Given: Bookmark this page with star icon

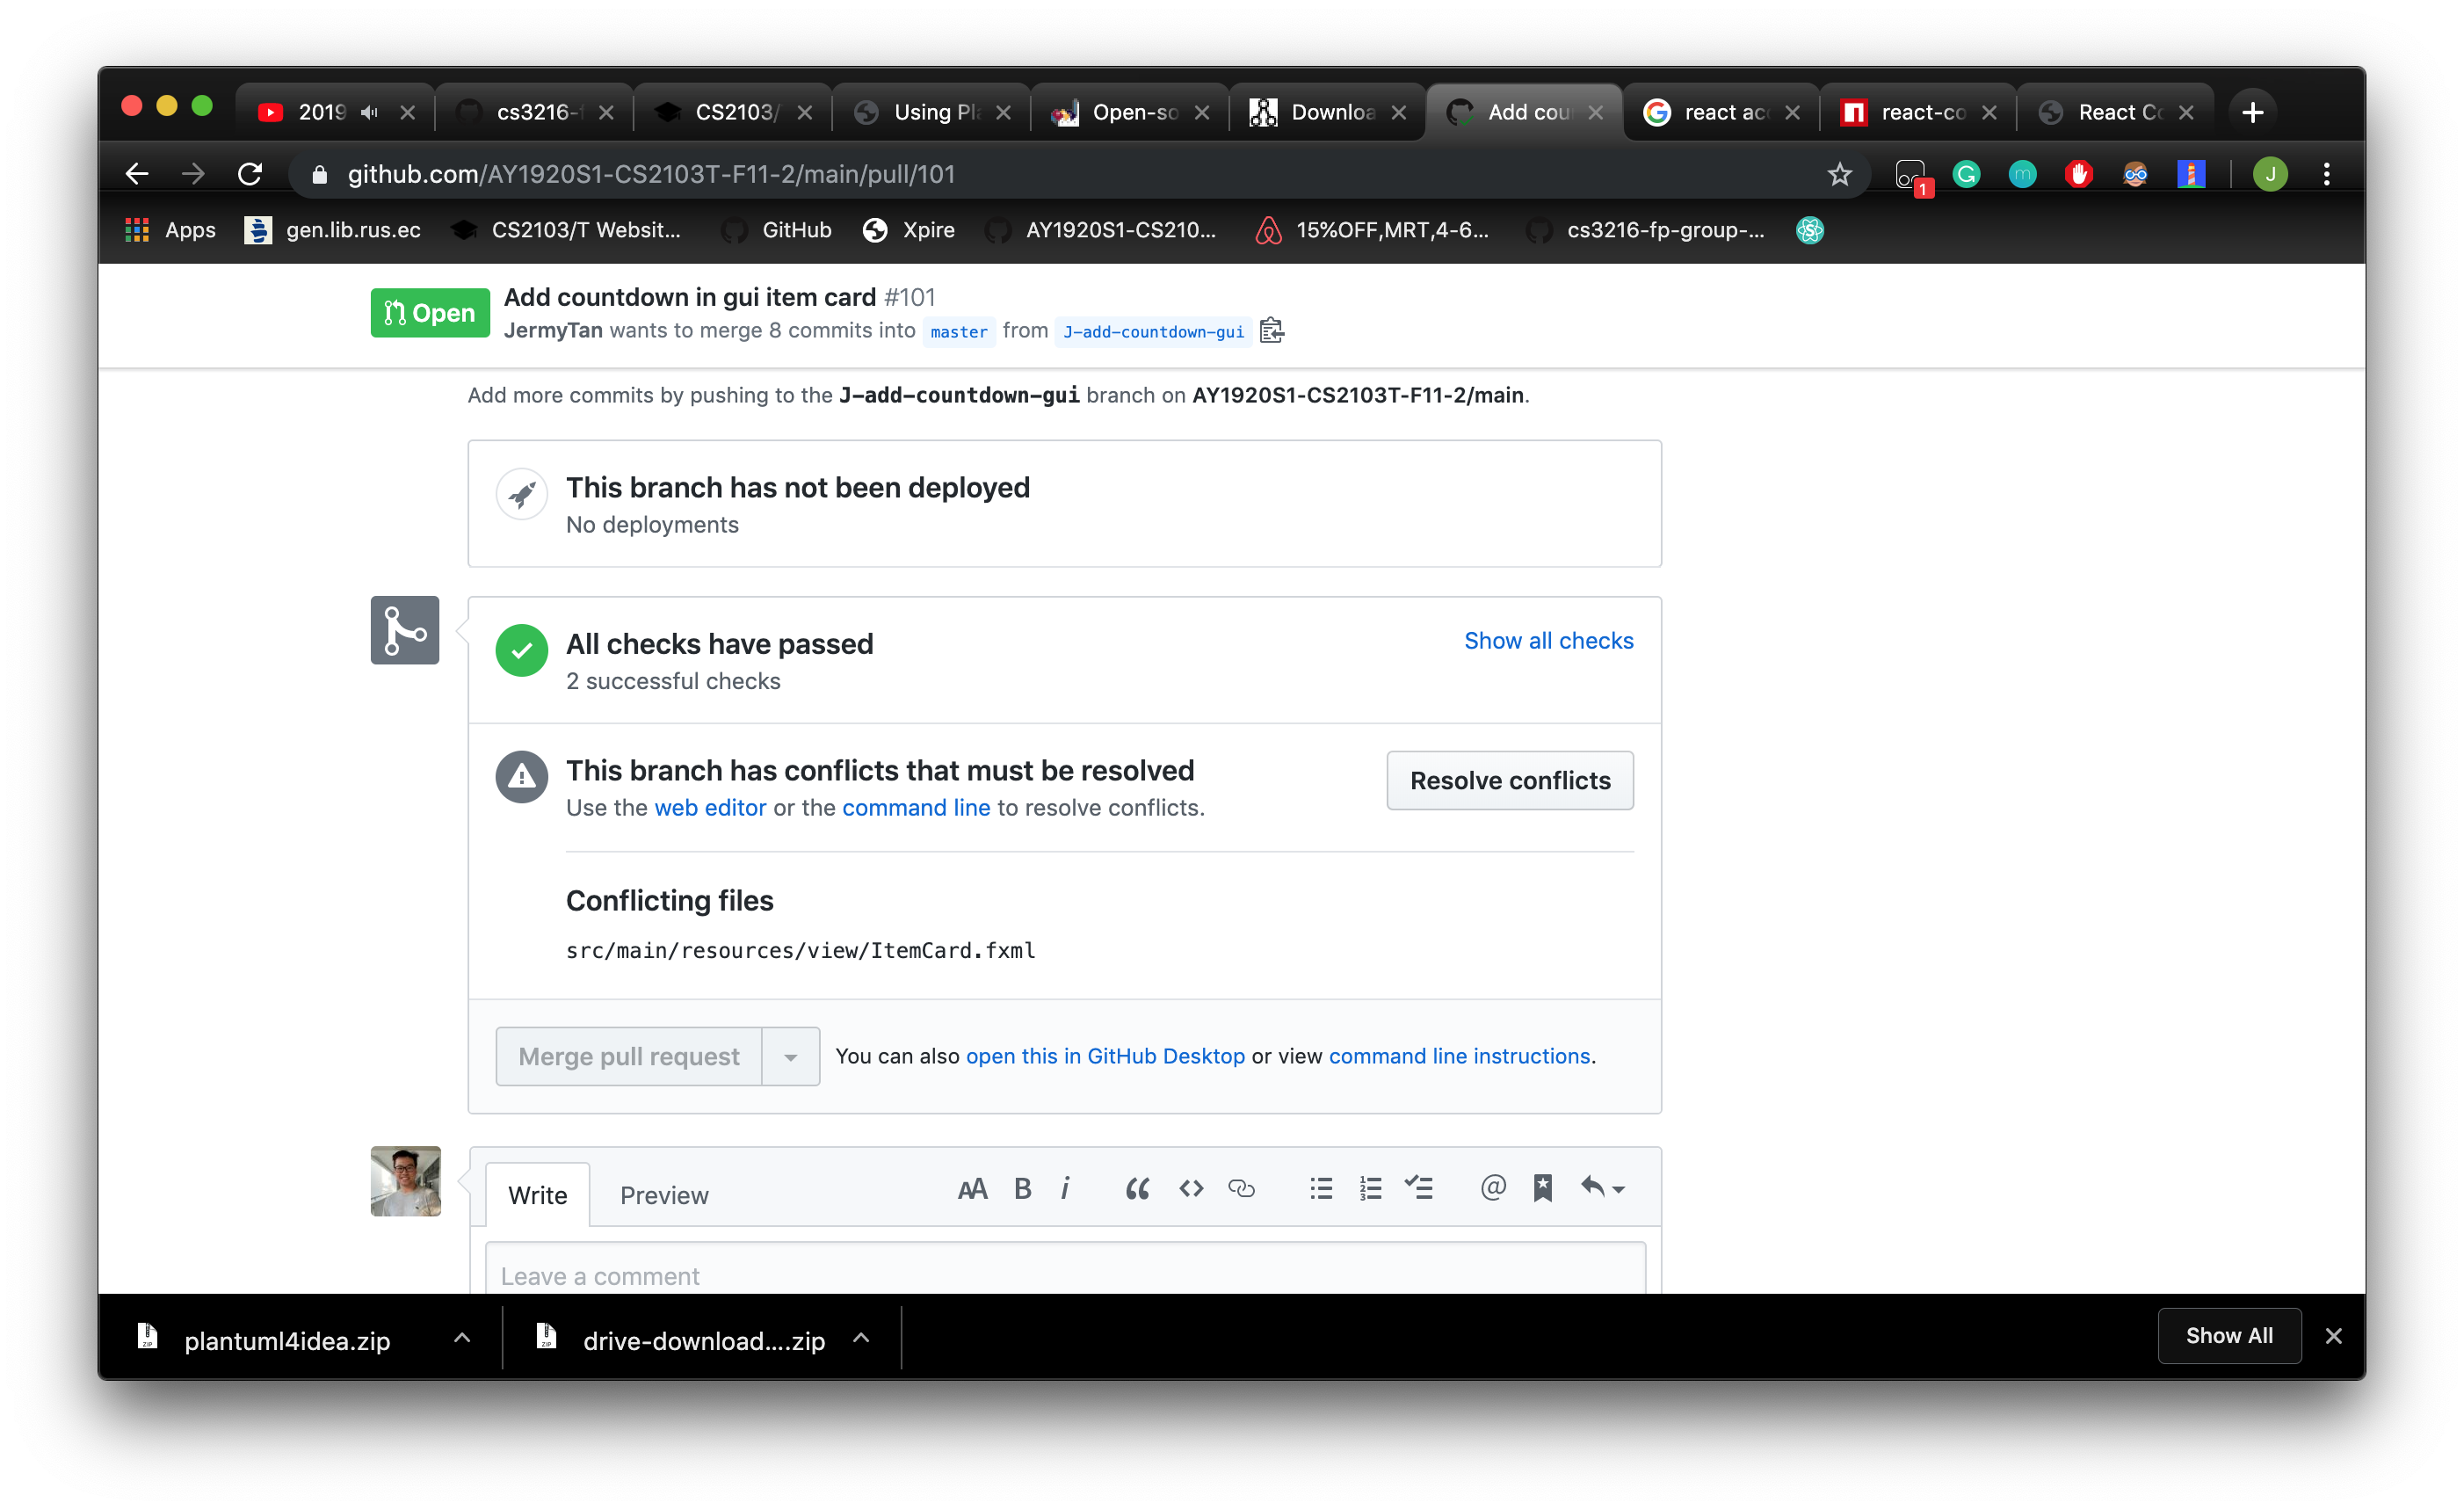Looking at the screenshot, I should pos(1839,174).
